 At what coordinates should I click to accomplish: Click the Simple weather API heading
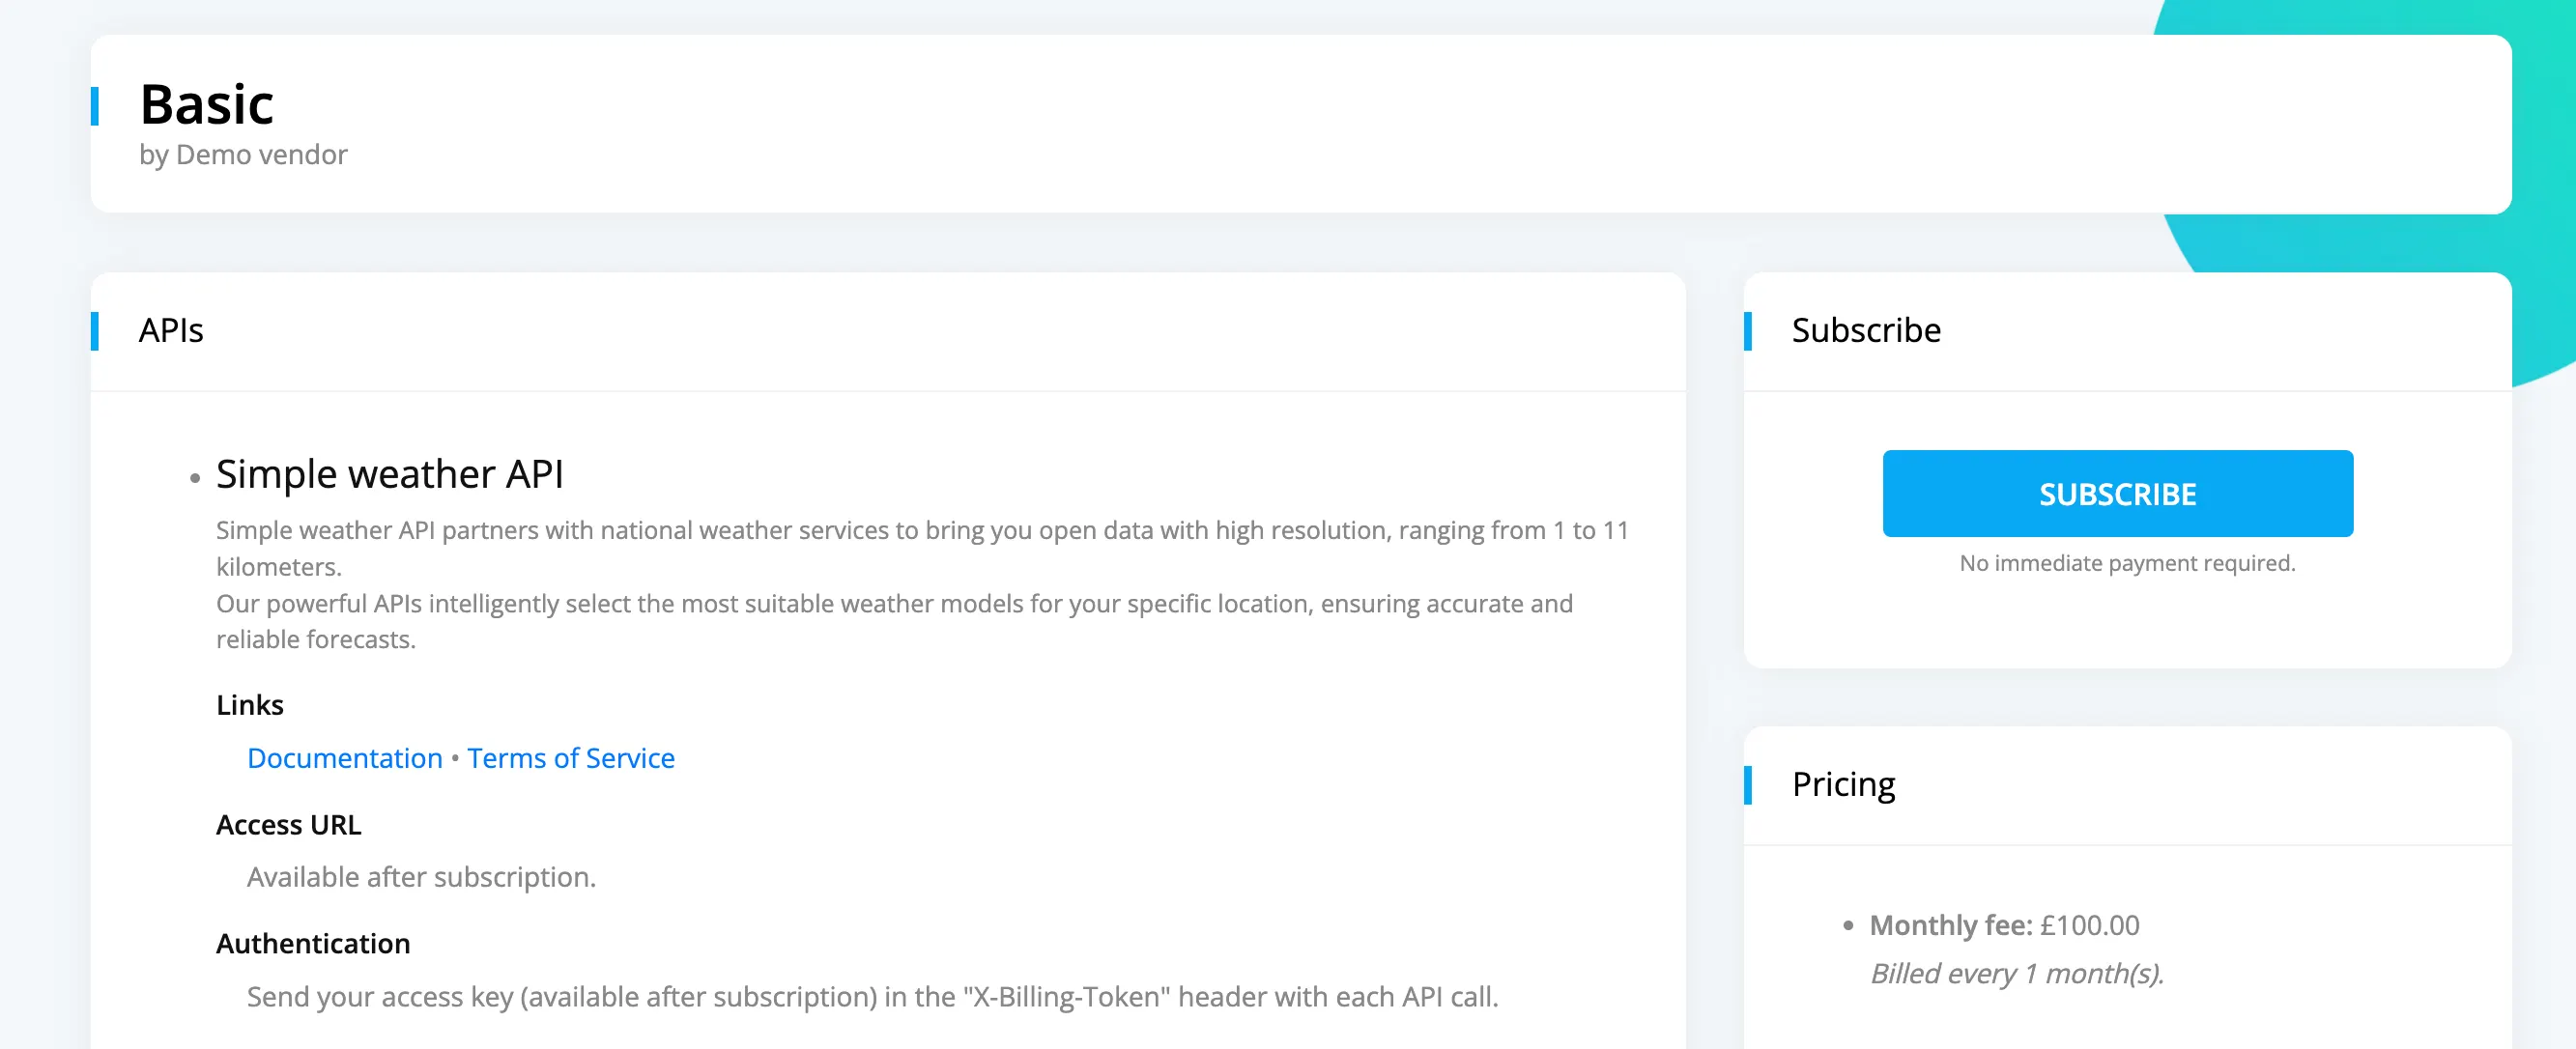[390, 473]
